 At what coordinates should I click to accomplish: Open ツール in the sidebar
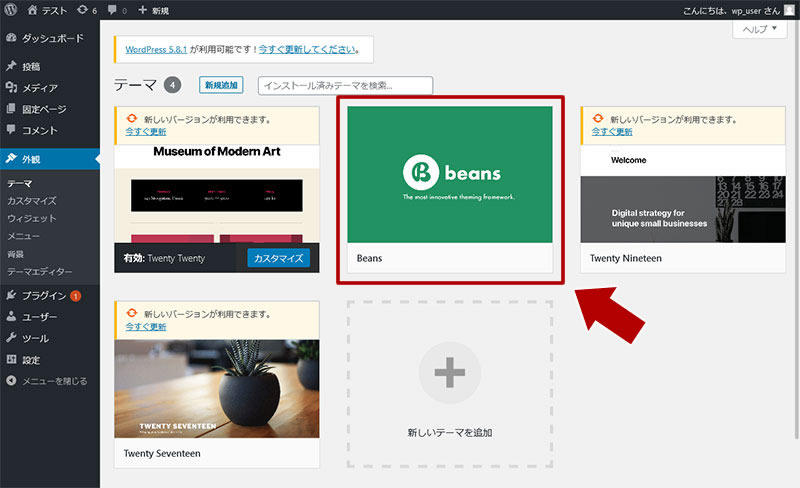(x=50, y=338)
